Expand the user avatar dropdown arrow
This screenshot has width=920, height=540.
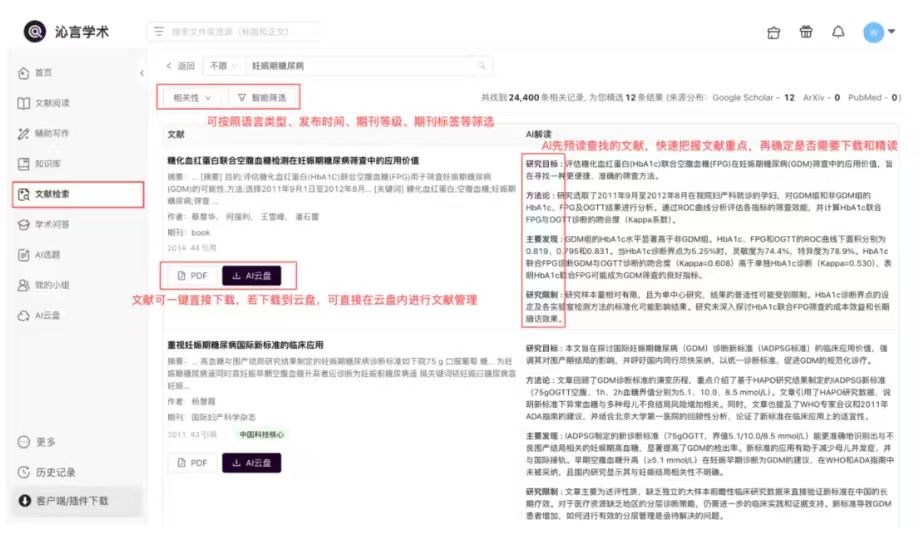point(891,32)
